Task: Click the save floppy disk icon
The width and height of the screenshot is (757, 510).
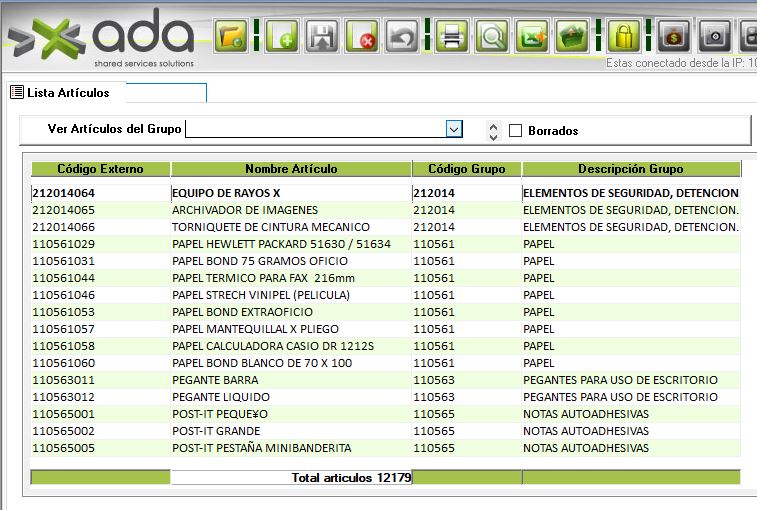Action: pos(323,37)
